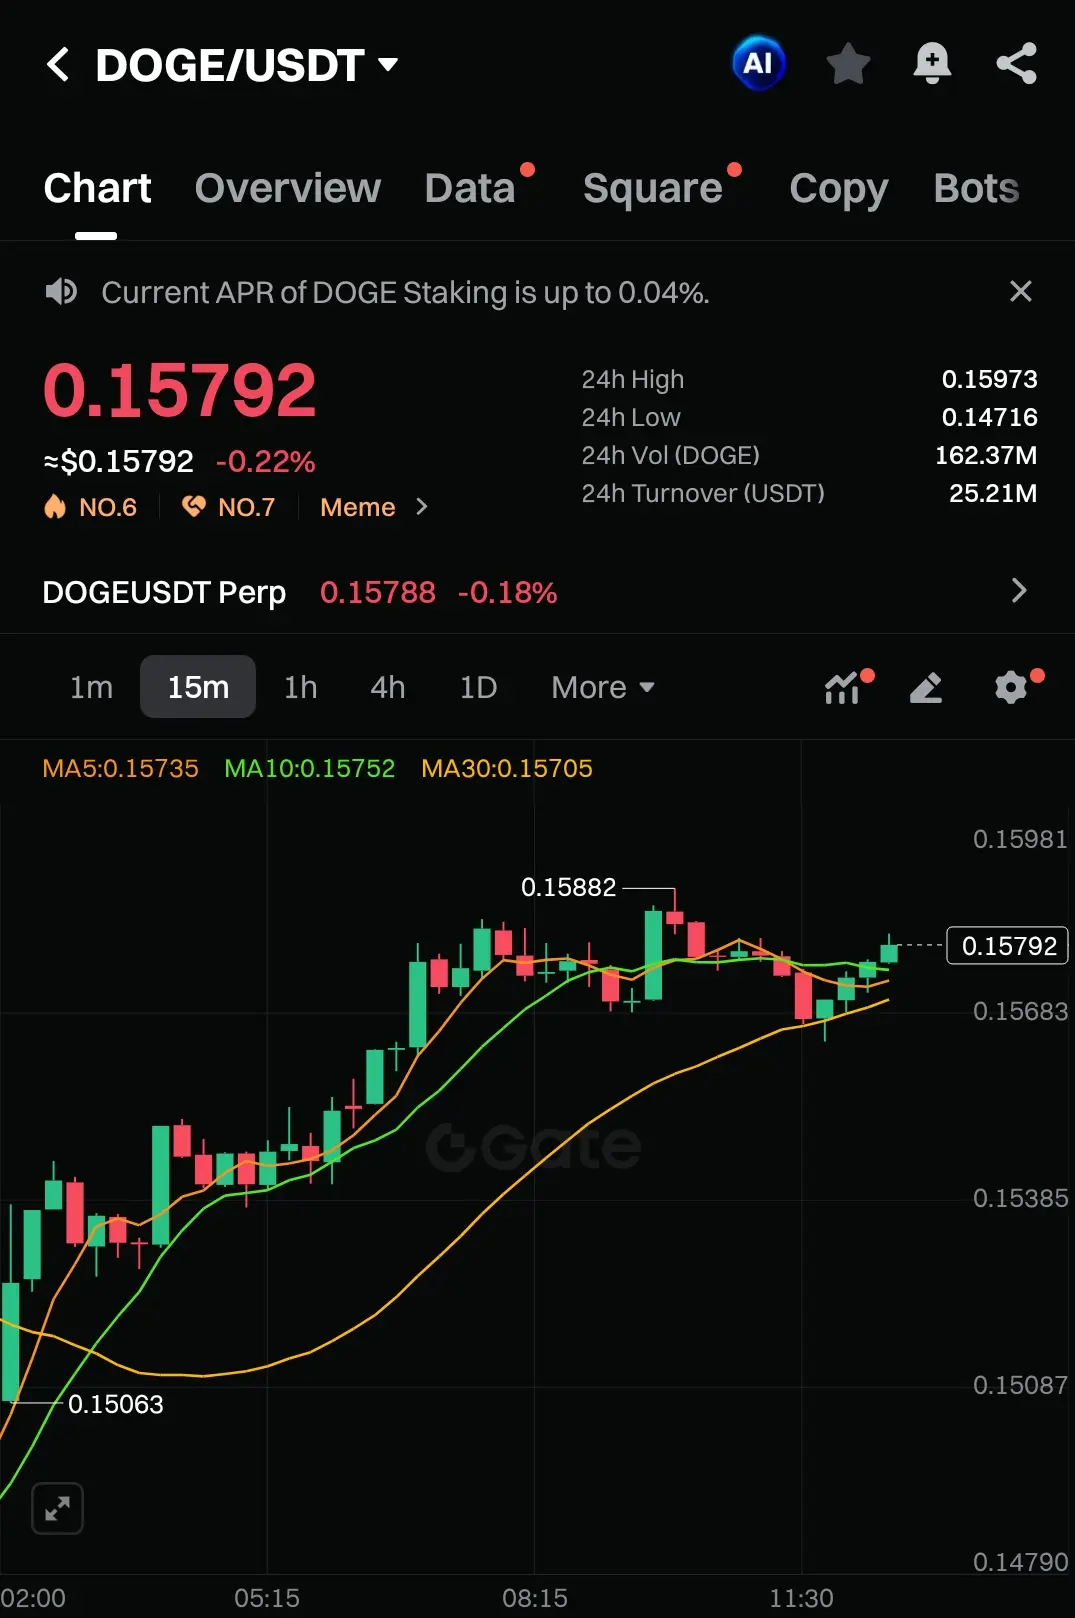Viewport: 1075px width, 1618px height.
Task: Tap the 24h Low value 0.14716
Action: (989, 417)
